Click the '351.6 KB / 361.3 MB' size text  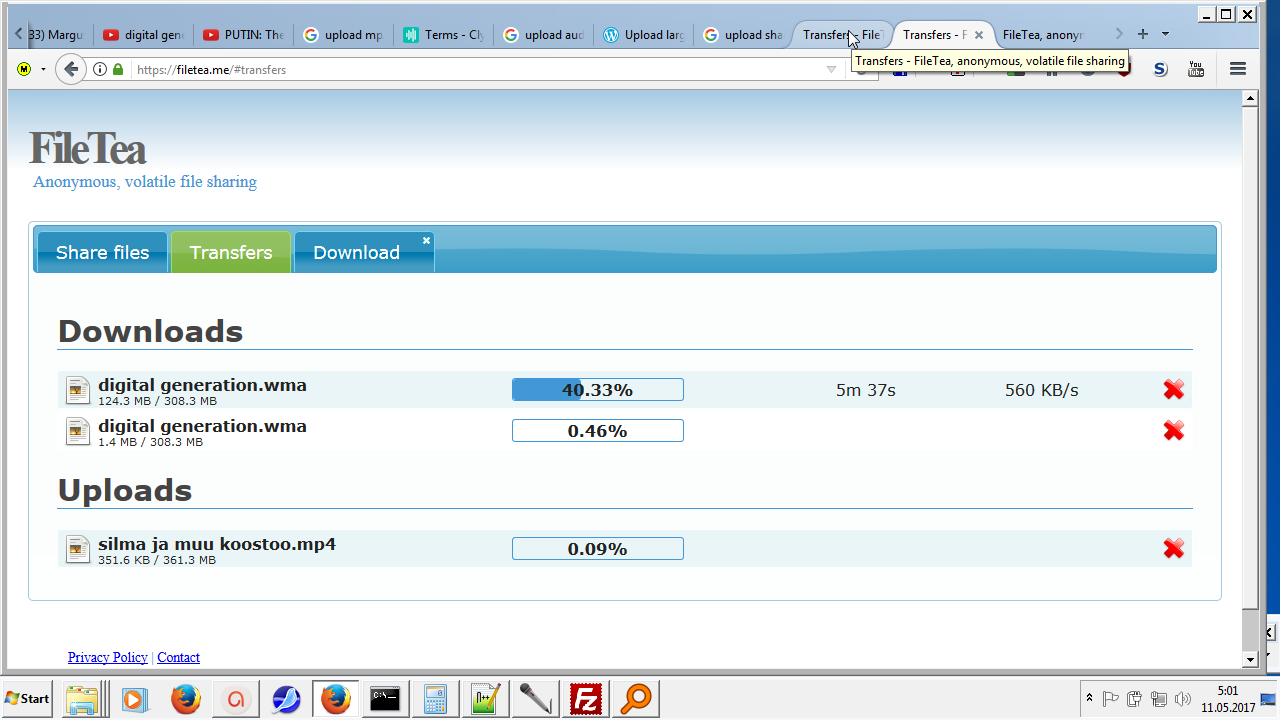[157, 560]
